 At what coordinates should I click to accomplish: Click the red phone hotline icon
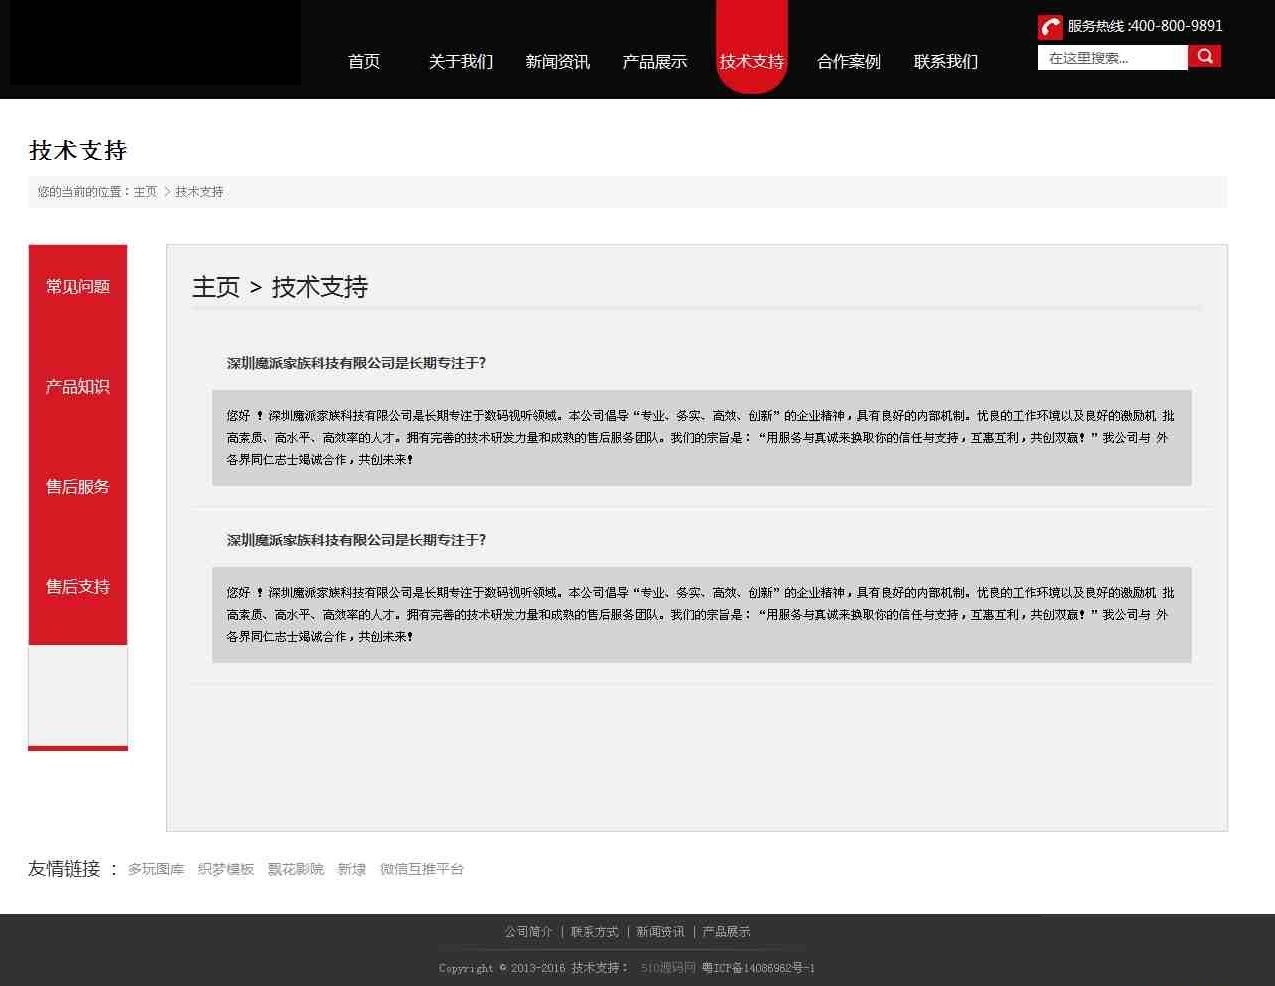pyautogui.click(x=1050, y=27)
